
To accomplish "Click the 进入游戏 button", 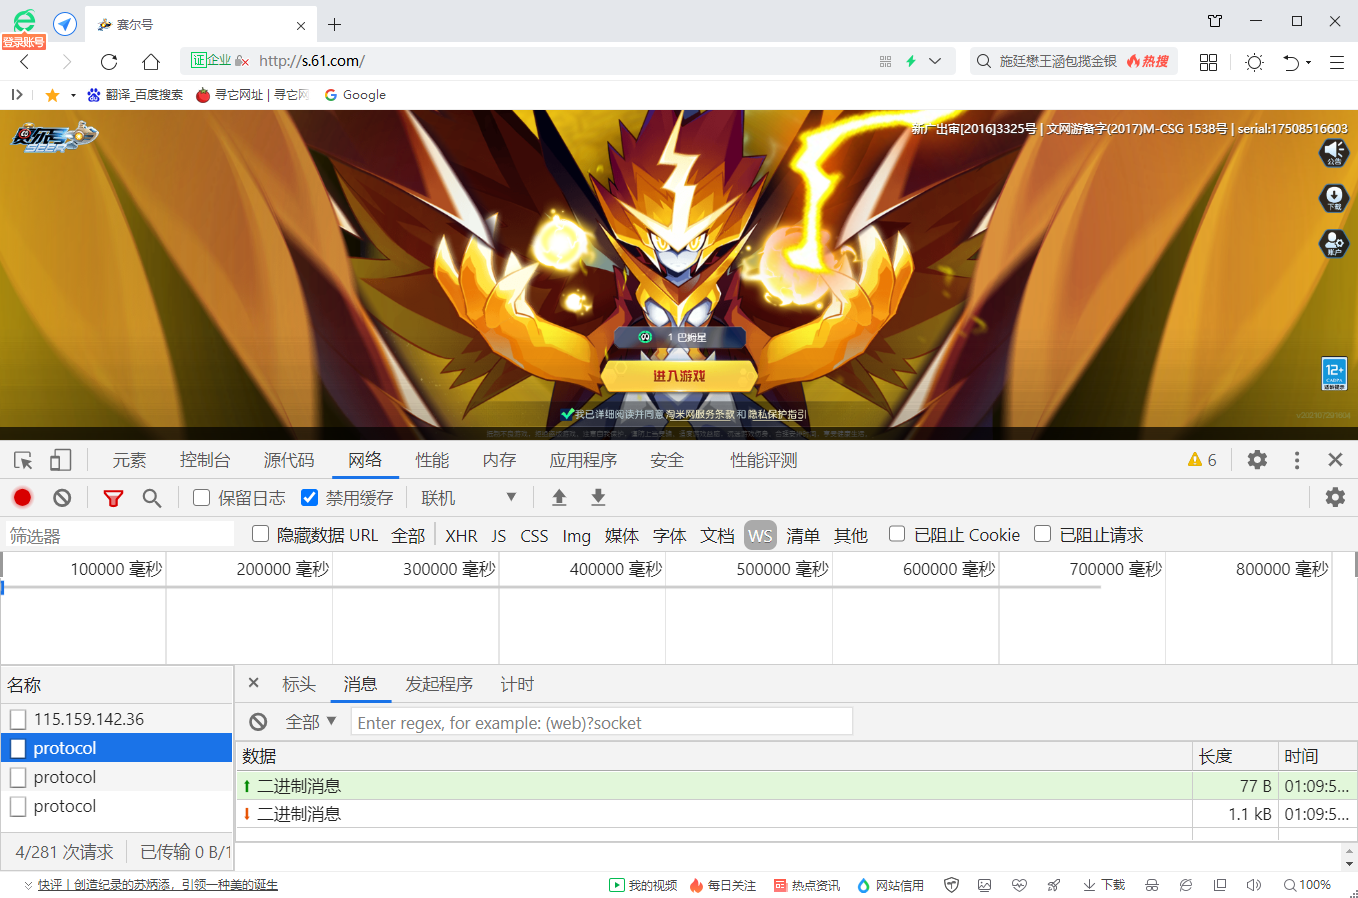I will coord(678,376).
